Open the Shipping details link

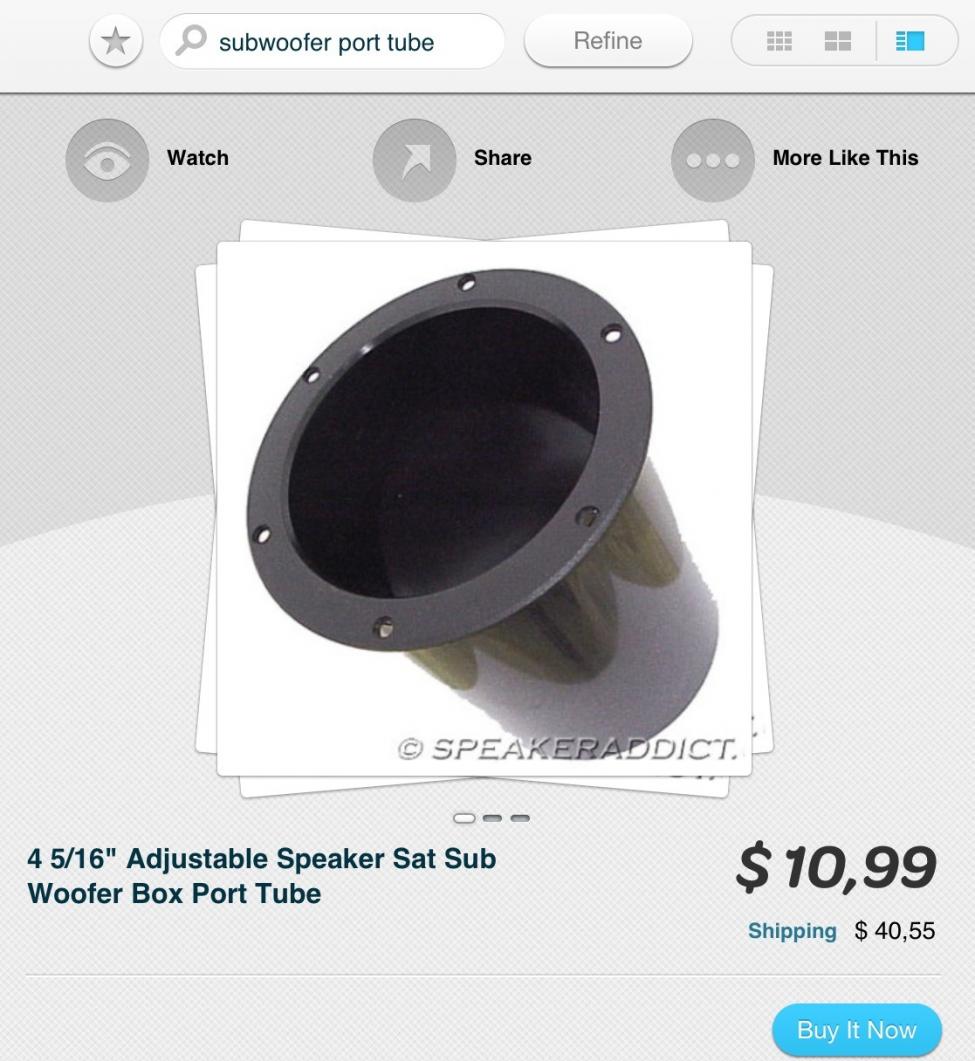[792, 931]
